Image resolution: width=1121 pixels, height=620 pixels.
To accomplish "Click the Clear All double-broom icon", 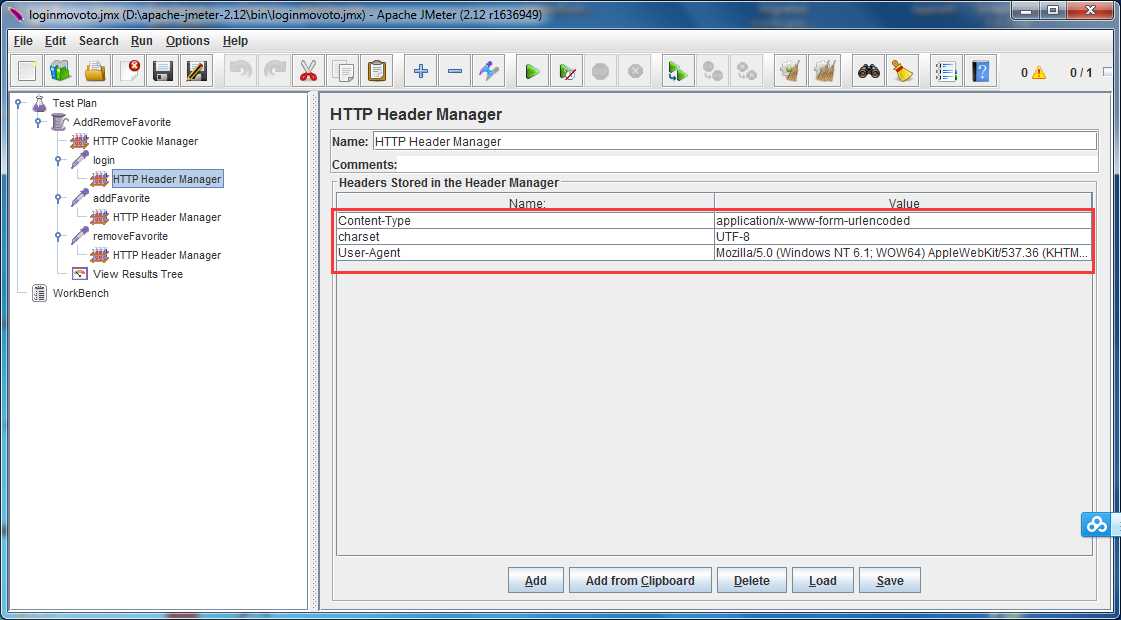I will [824, 72].
